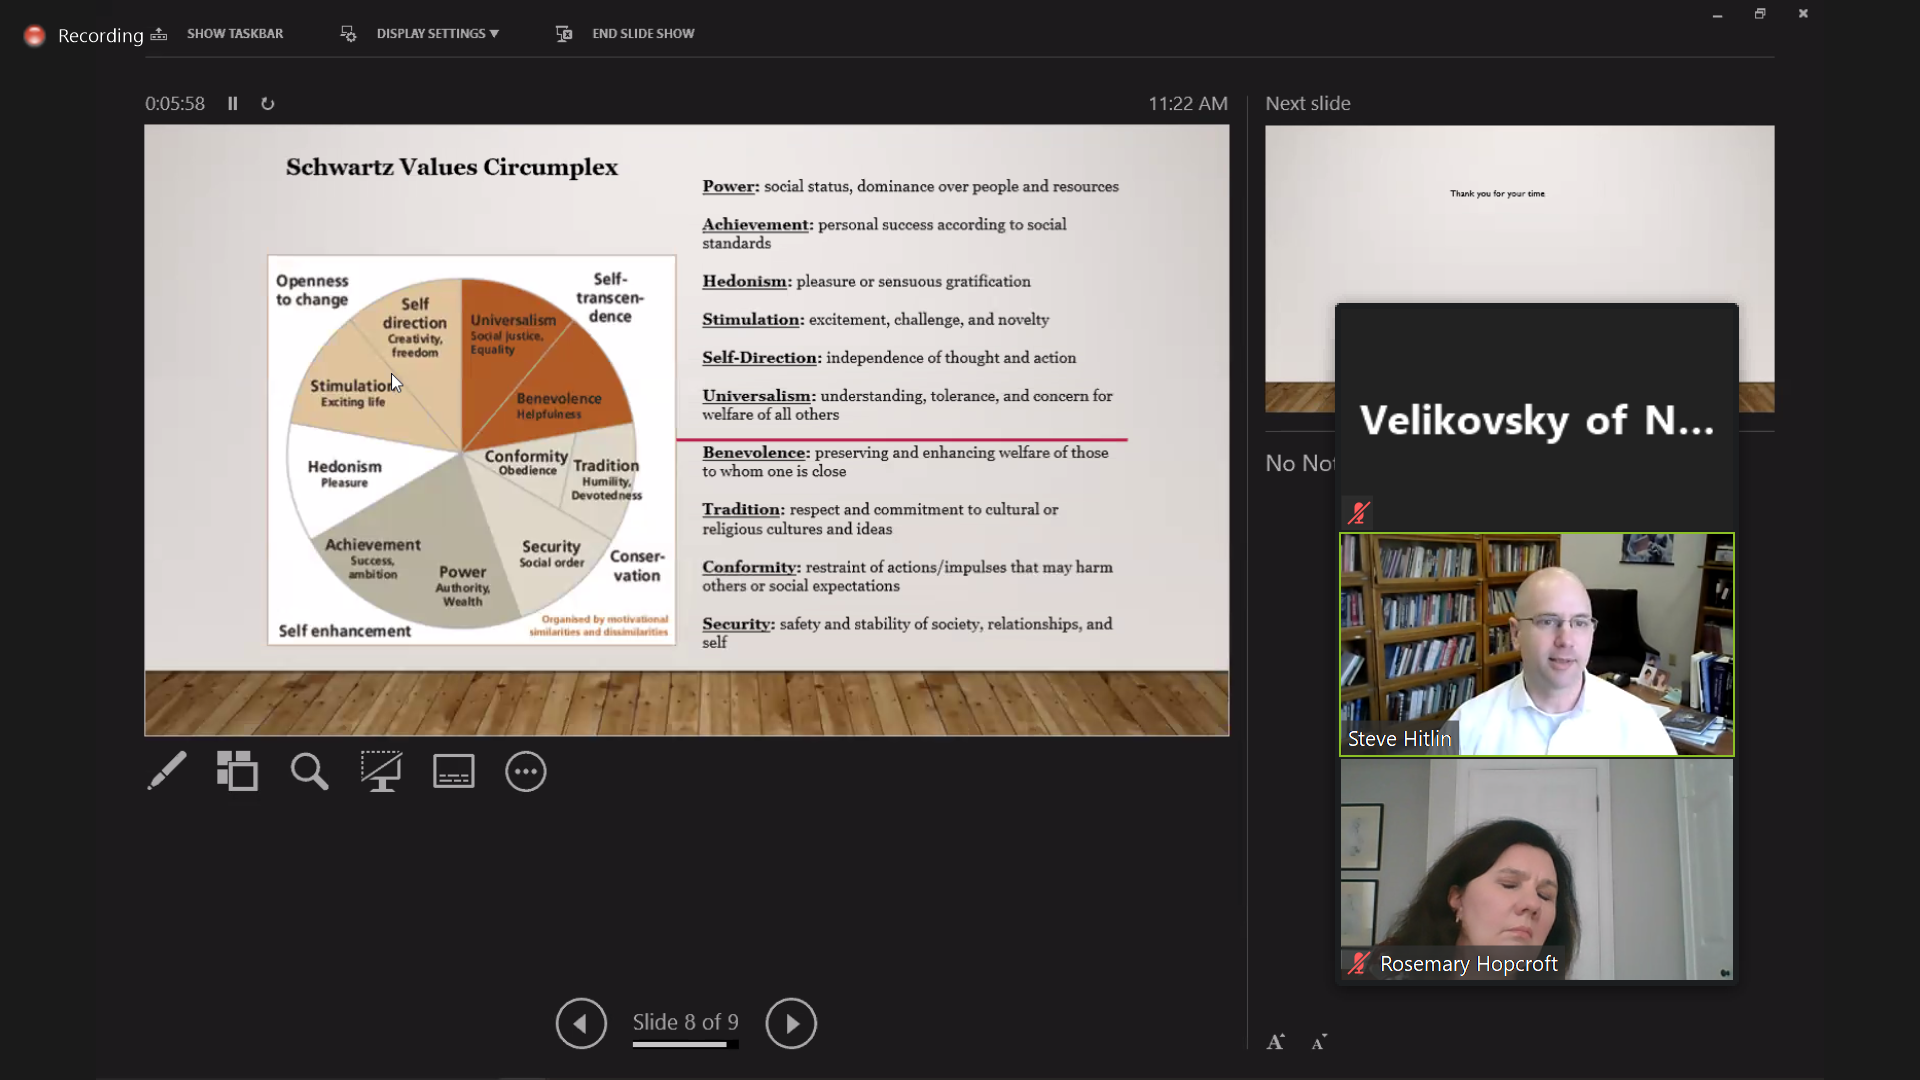Toggle the subtitles icon
Screen dimensions: 1920x1080
click(453, 771)
